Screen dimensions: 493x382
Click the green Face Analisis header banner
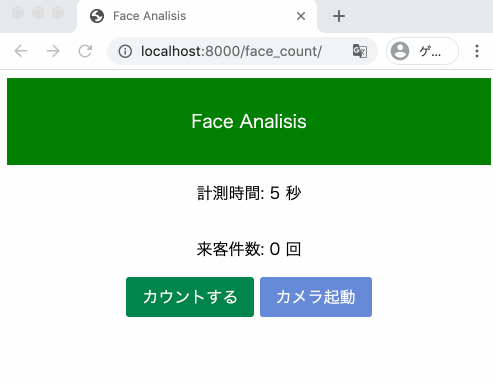[x=249, y=121]
